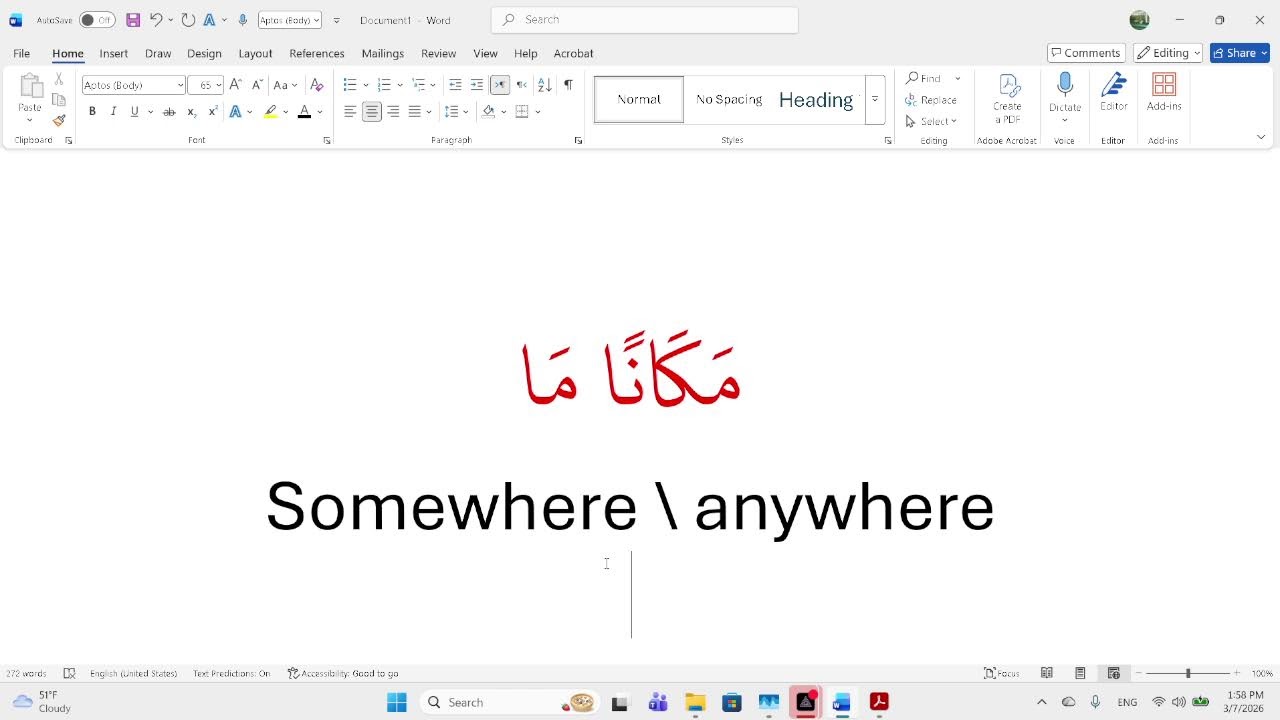
Task: Set right-to-left text direction
Action: point(522,85)
